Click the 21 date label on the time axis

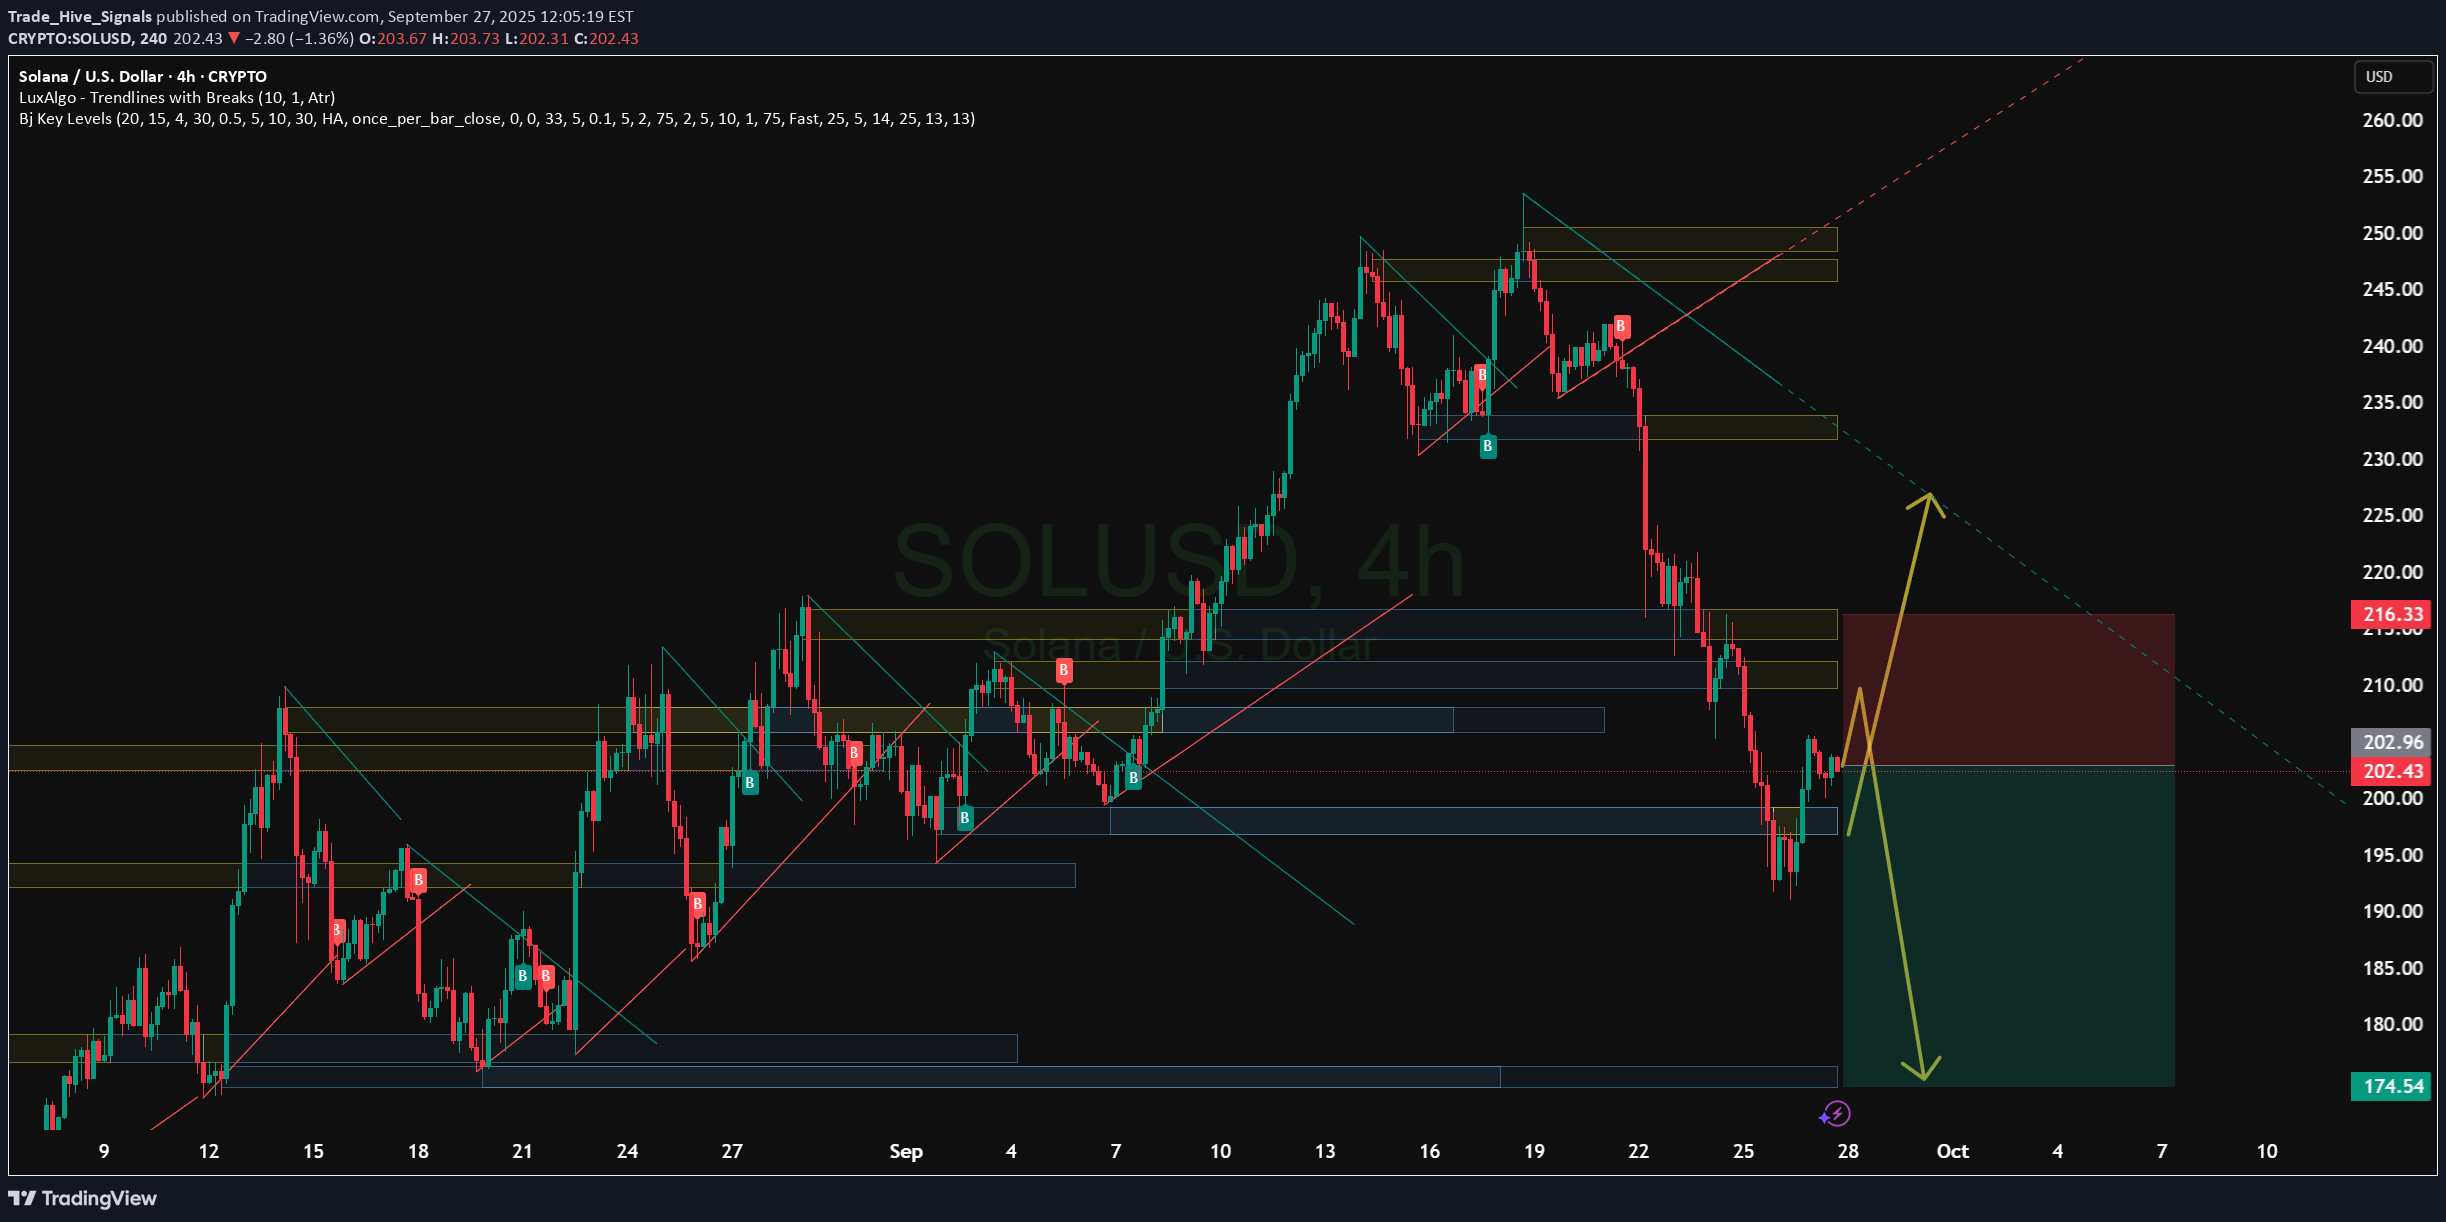522,1151
